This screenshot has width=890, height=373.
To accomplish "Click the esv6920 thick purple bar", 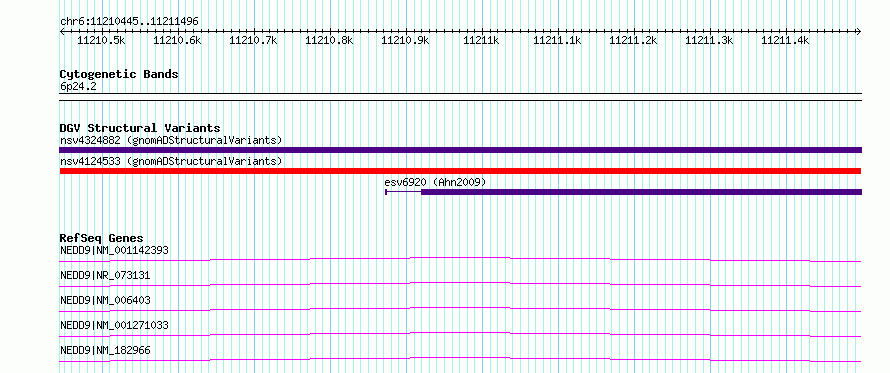I will [641, 192].
